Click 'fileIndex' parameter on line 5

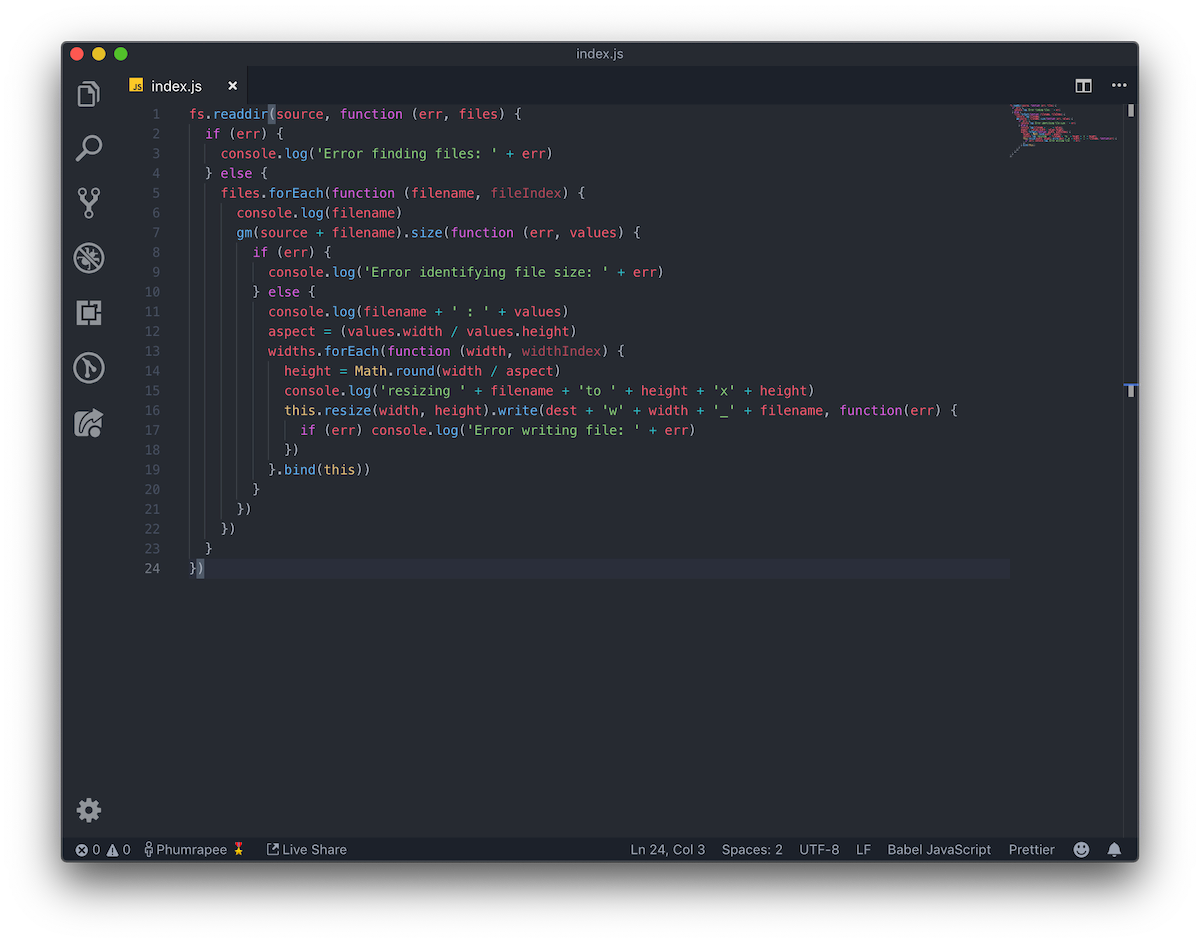pos(526,193)
